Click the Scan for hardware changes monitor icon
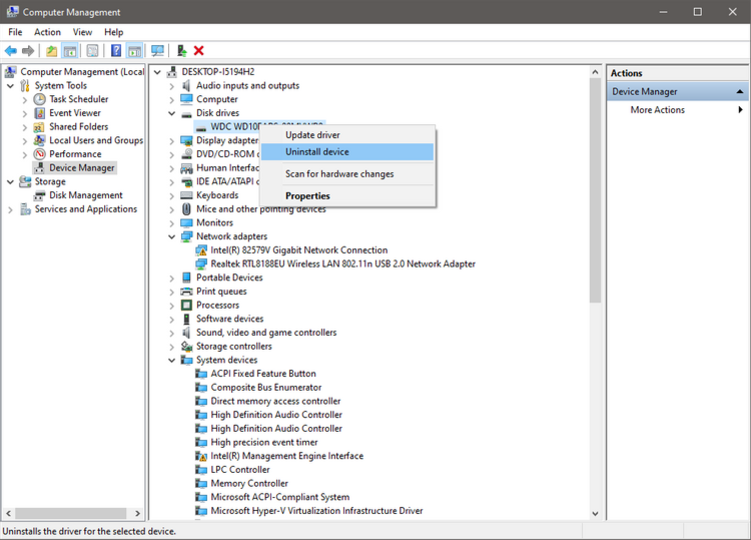The width and height of the screenshot is (751, 540). coord(157,50)
